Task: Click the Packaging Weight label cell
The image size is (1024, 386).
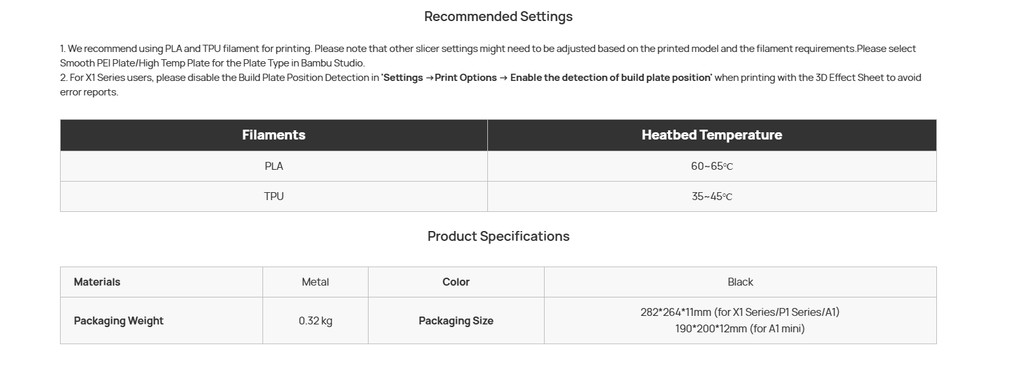Action: (161, 321)
